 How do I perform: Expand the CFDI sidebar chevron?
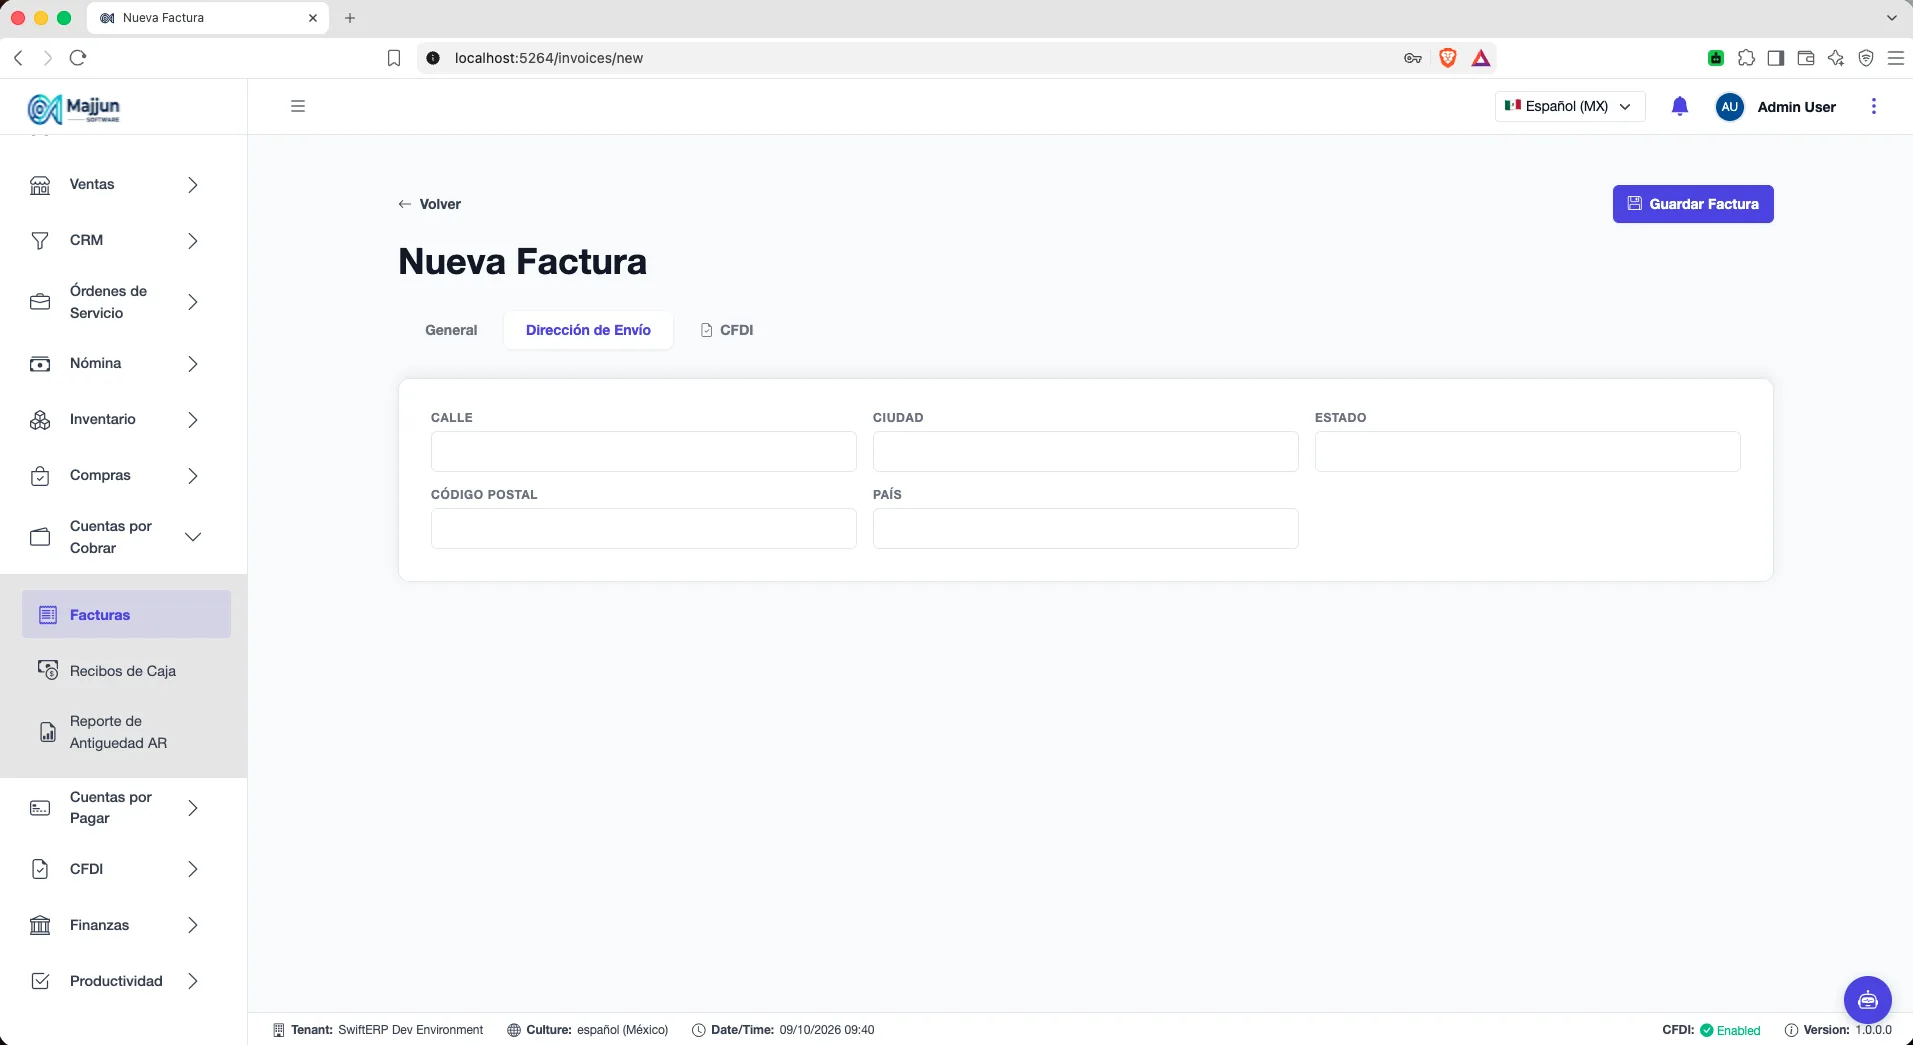[x=193, y=869]
